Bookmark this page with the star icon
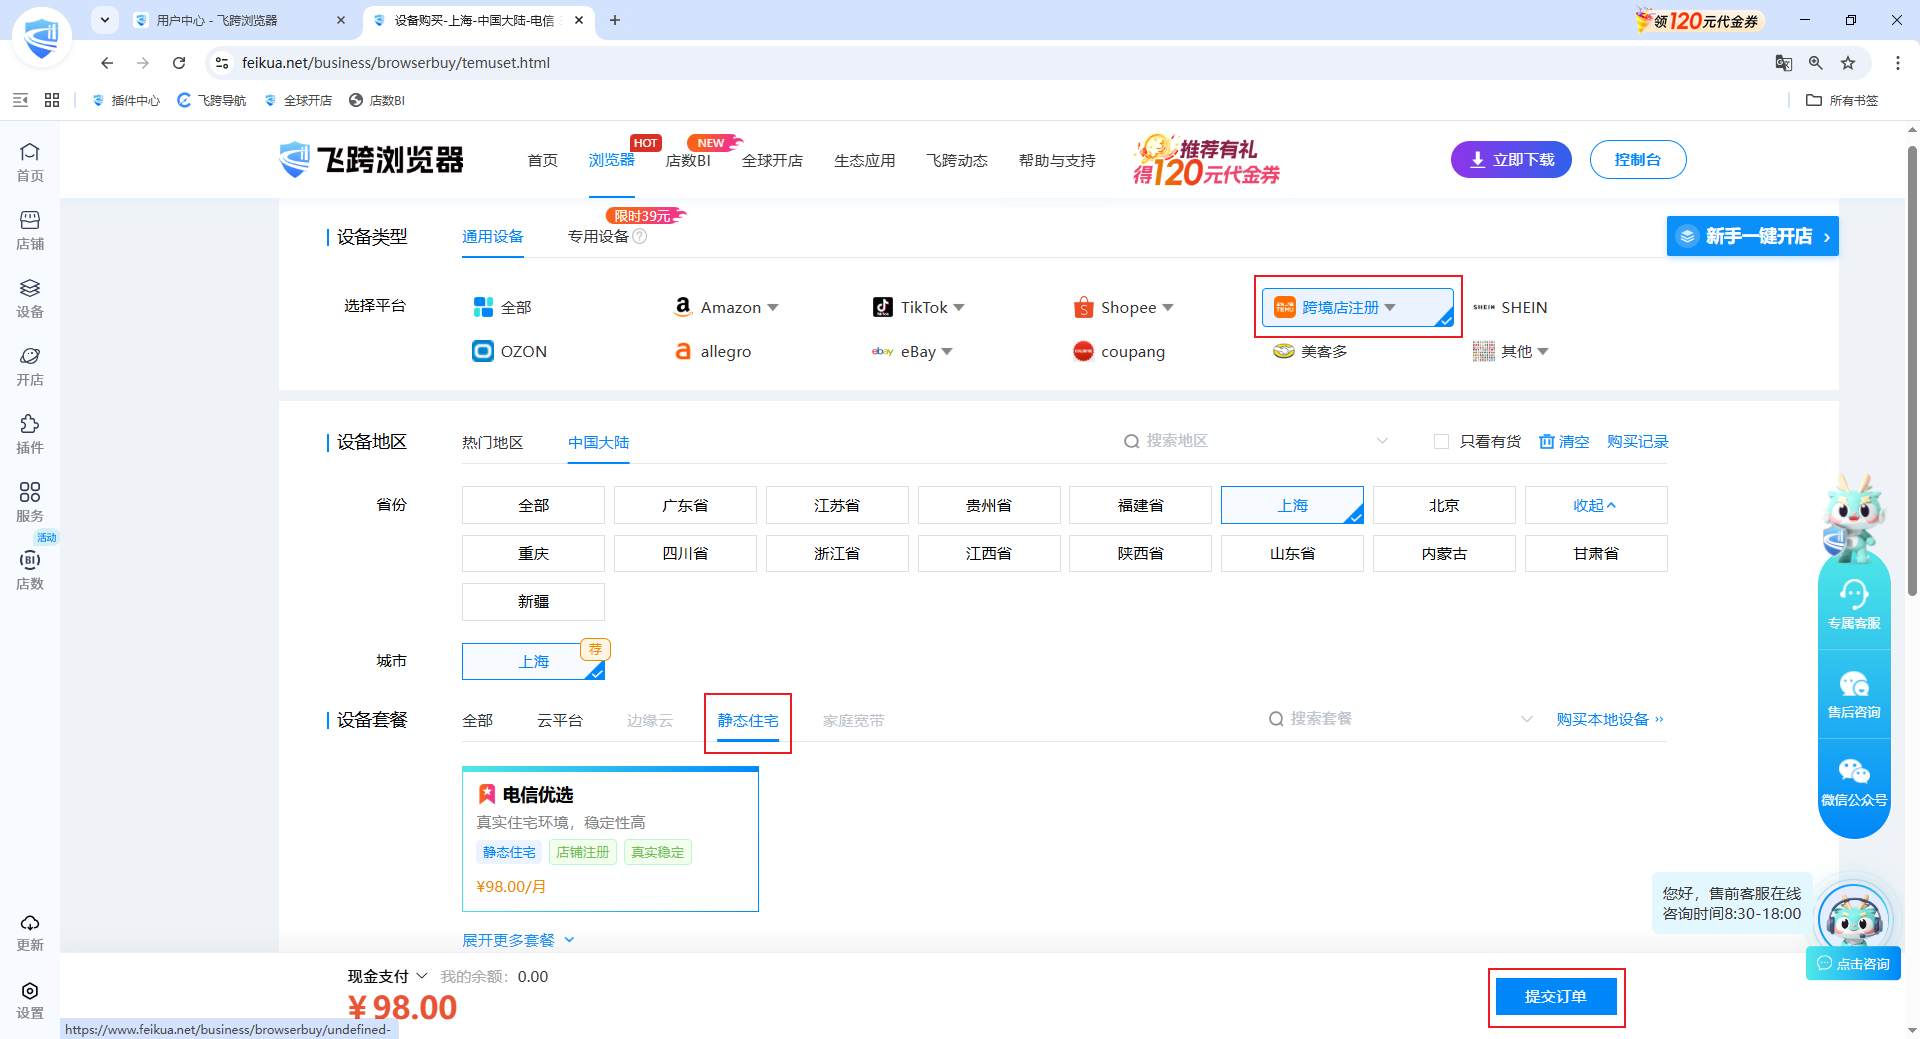Image resolution: width=1920 pixels, height=1039 pixels. (1848, 63)
